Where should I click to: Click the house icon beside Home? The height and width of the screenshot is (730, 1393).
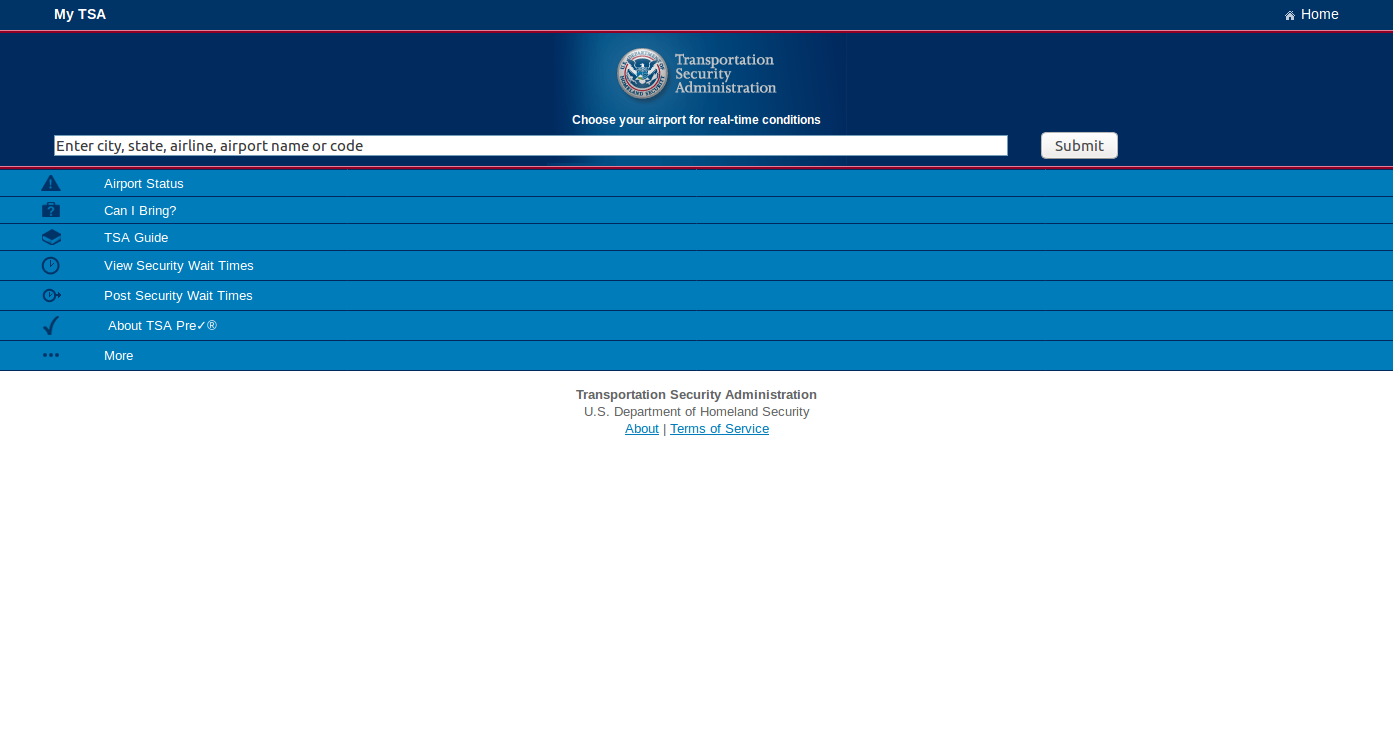[x=1290, y=15]
